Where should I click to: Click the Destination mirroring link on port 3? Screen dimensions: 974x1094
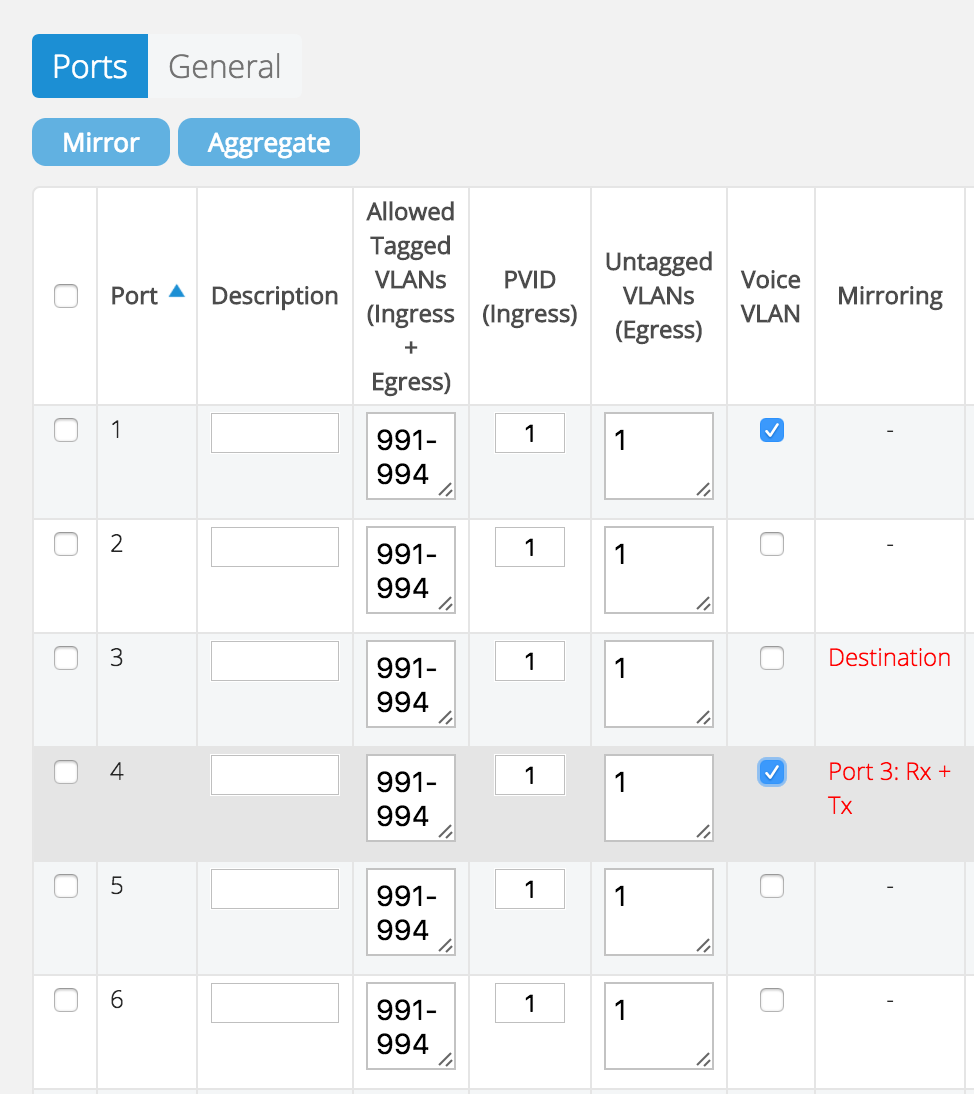click(x=888, y=657)
